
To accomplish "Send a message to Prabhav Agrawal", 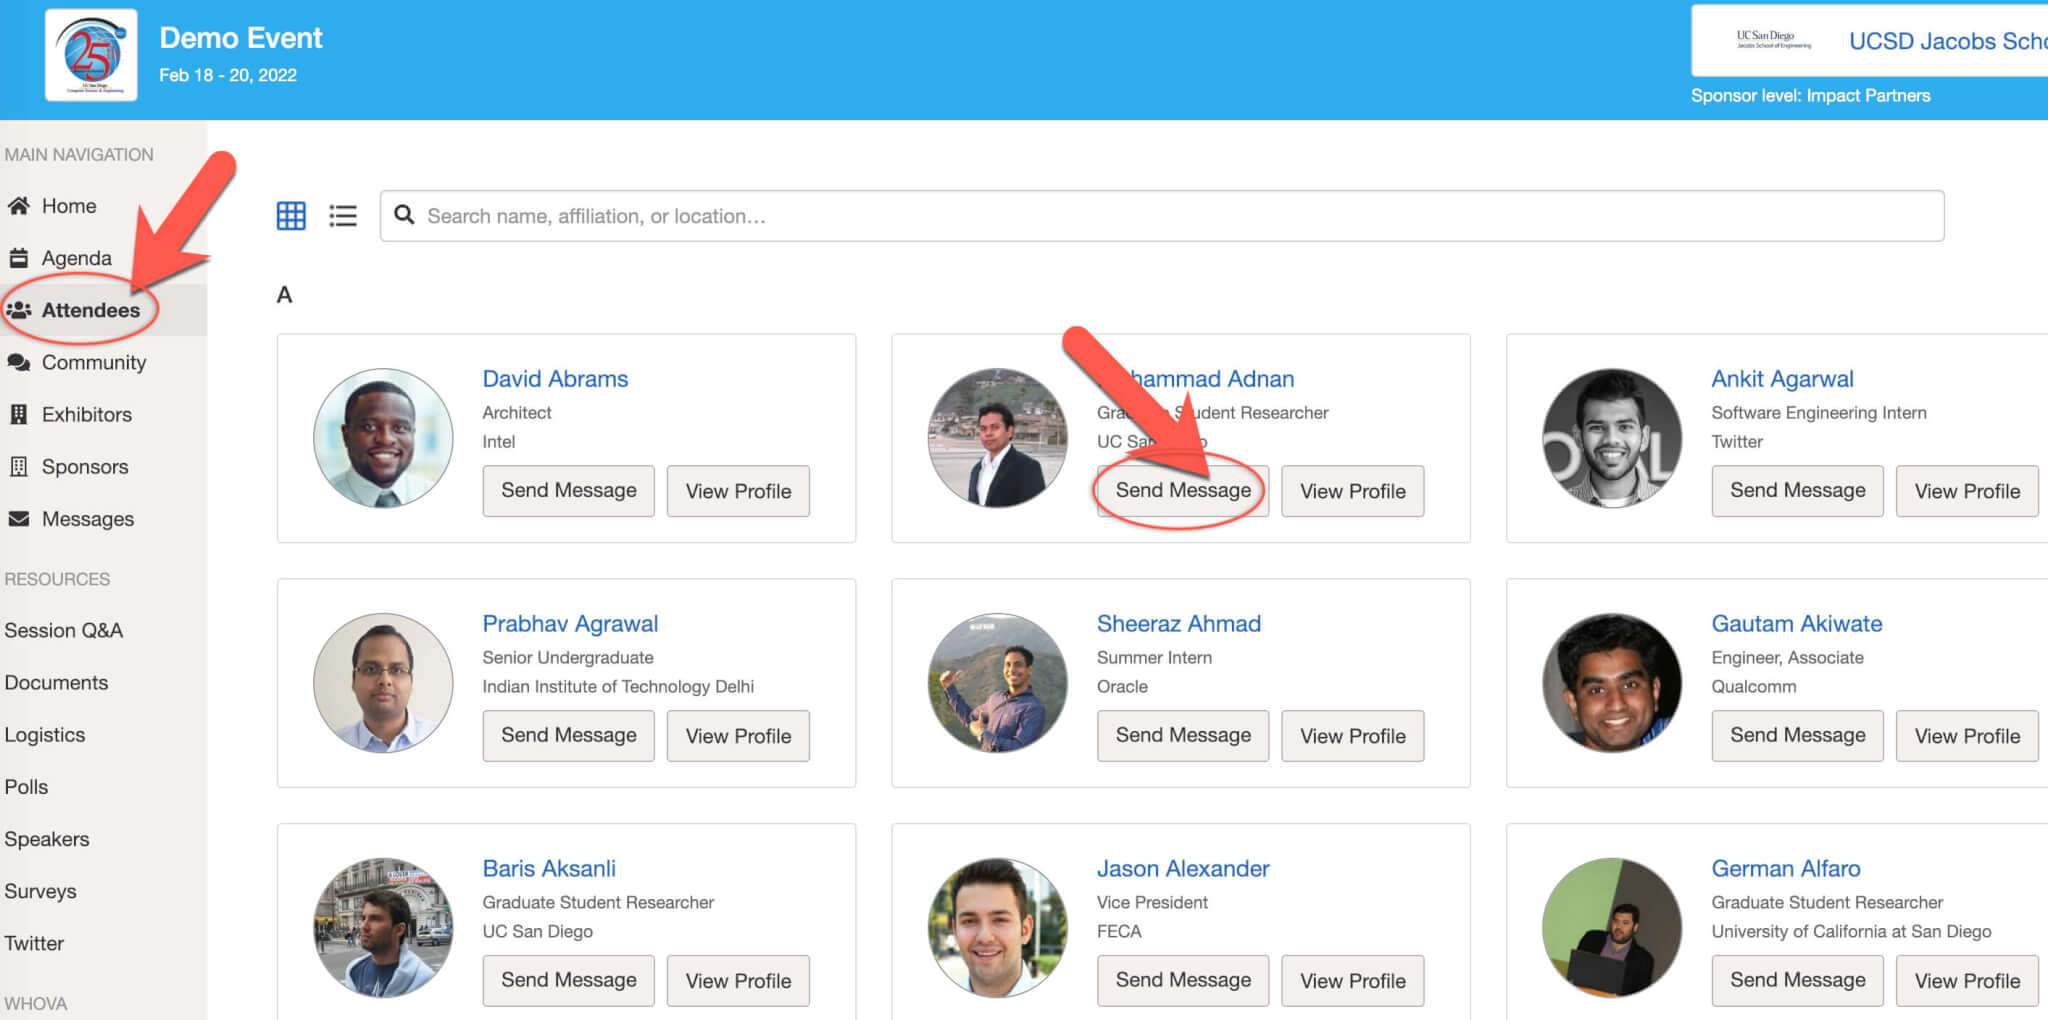I will pos(568,735).
